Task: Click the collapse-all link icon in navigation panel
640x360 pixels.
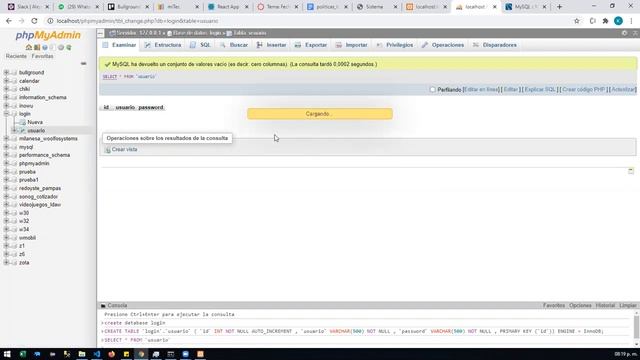Action: 84,64
